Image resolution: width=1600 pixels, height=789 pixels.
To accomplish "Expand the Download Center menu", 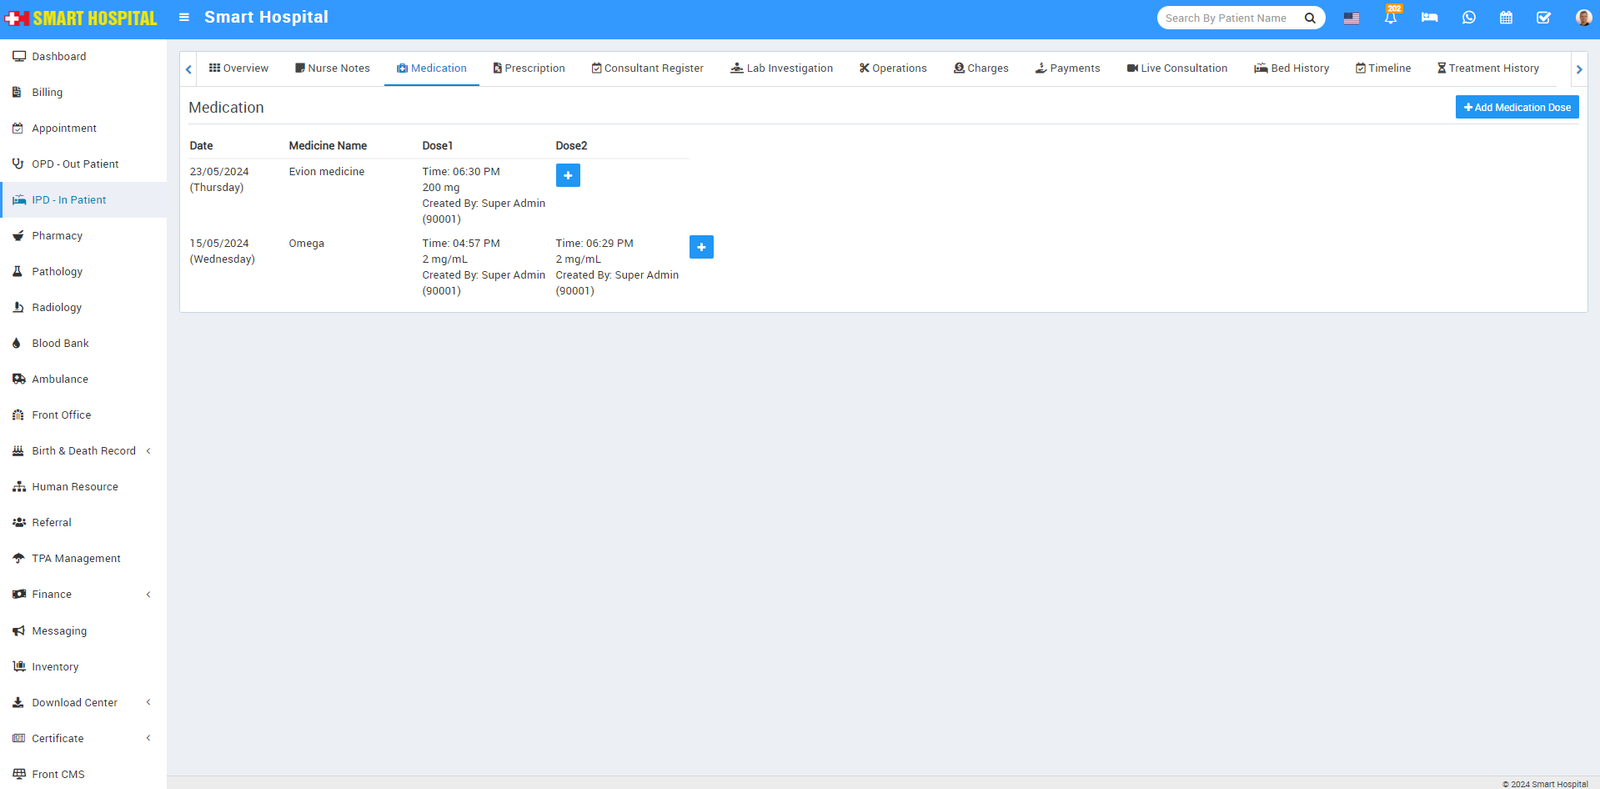I will (x=75, y=703).
